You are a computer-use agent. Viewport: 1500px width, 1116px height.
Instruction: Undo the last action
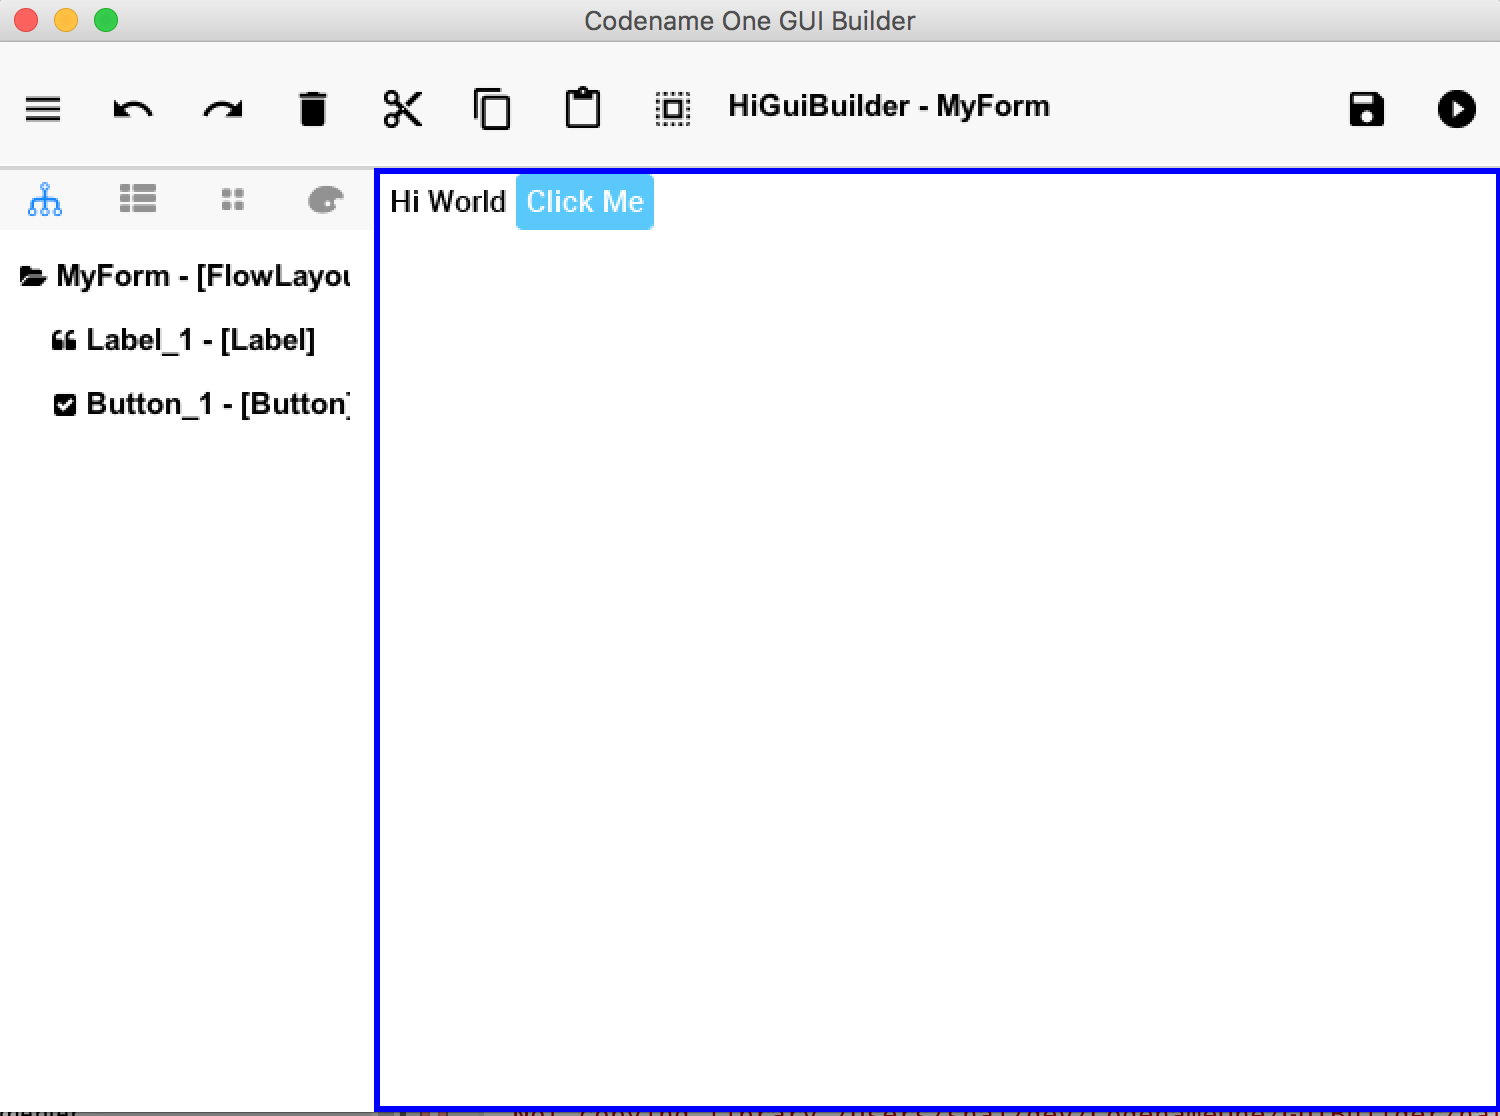[132, 108]
